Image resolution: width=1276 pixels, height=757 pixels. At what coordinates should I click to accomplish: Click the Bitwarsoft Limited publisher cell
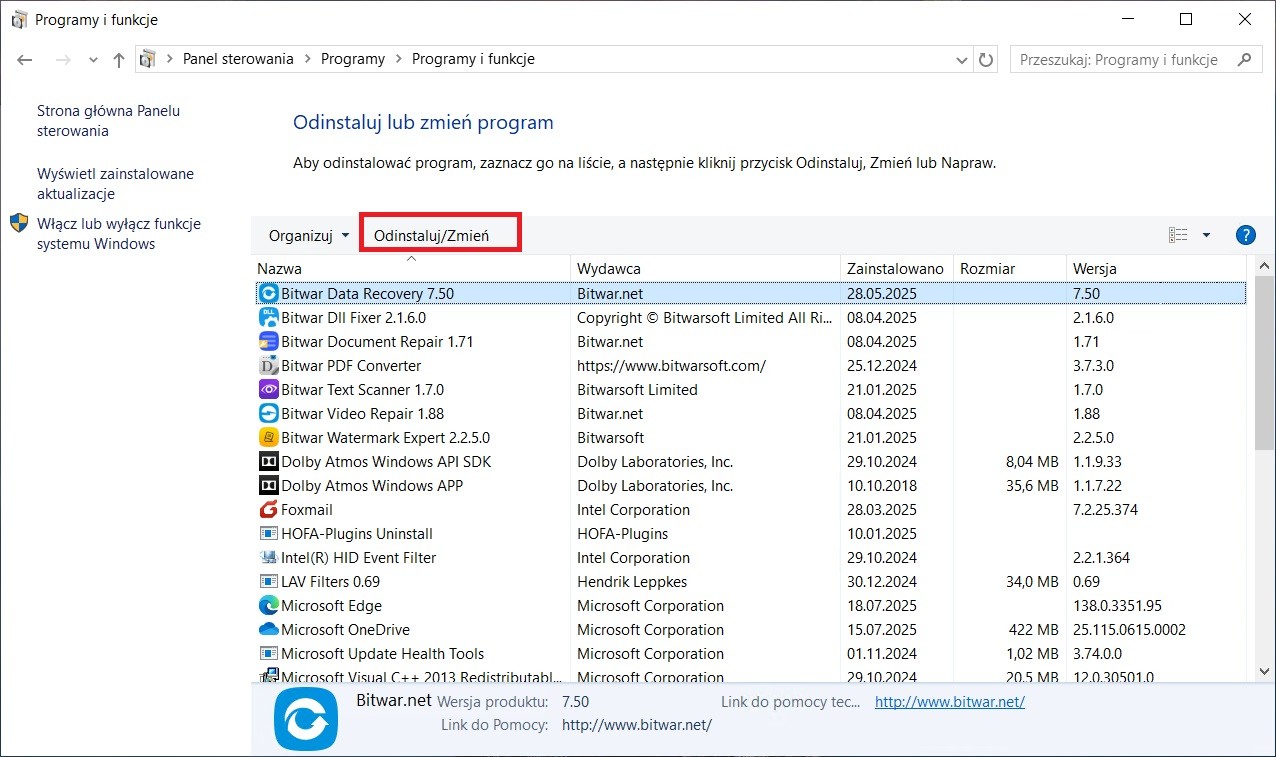pyautogui.click(x=637, y=389)
